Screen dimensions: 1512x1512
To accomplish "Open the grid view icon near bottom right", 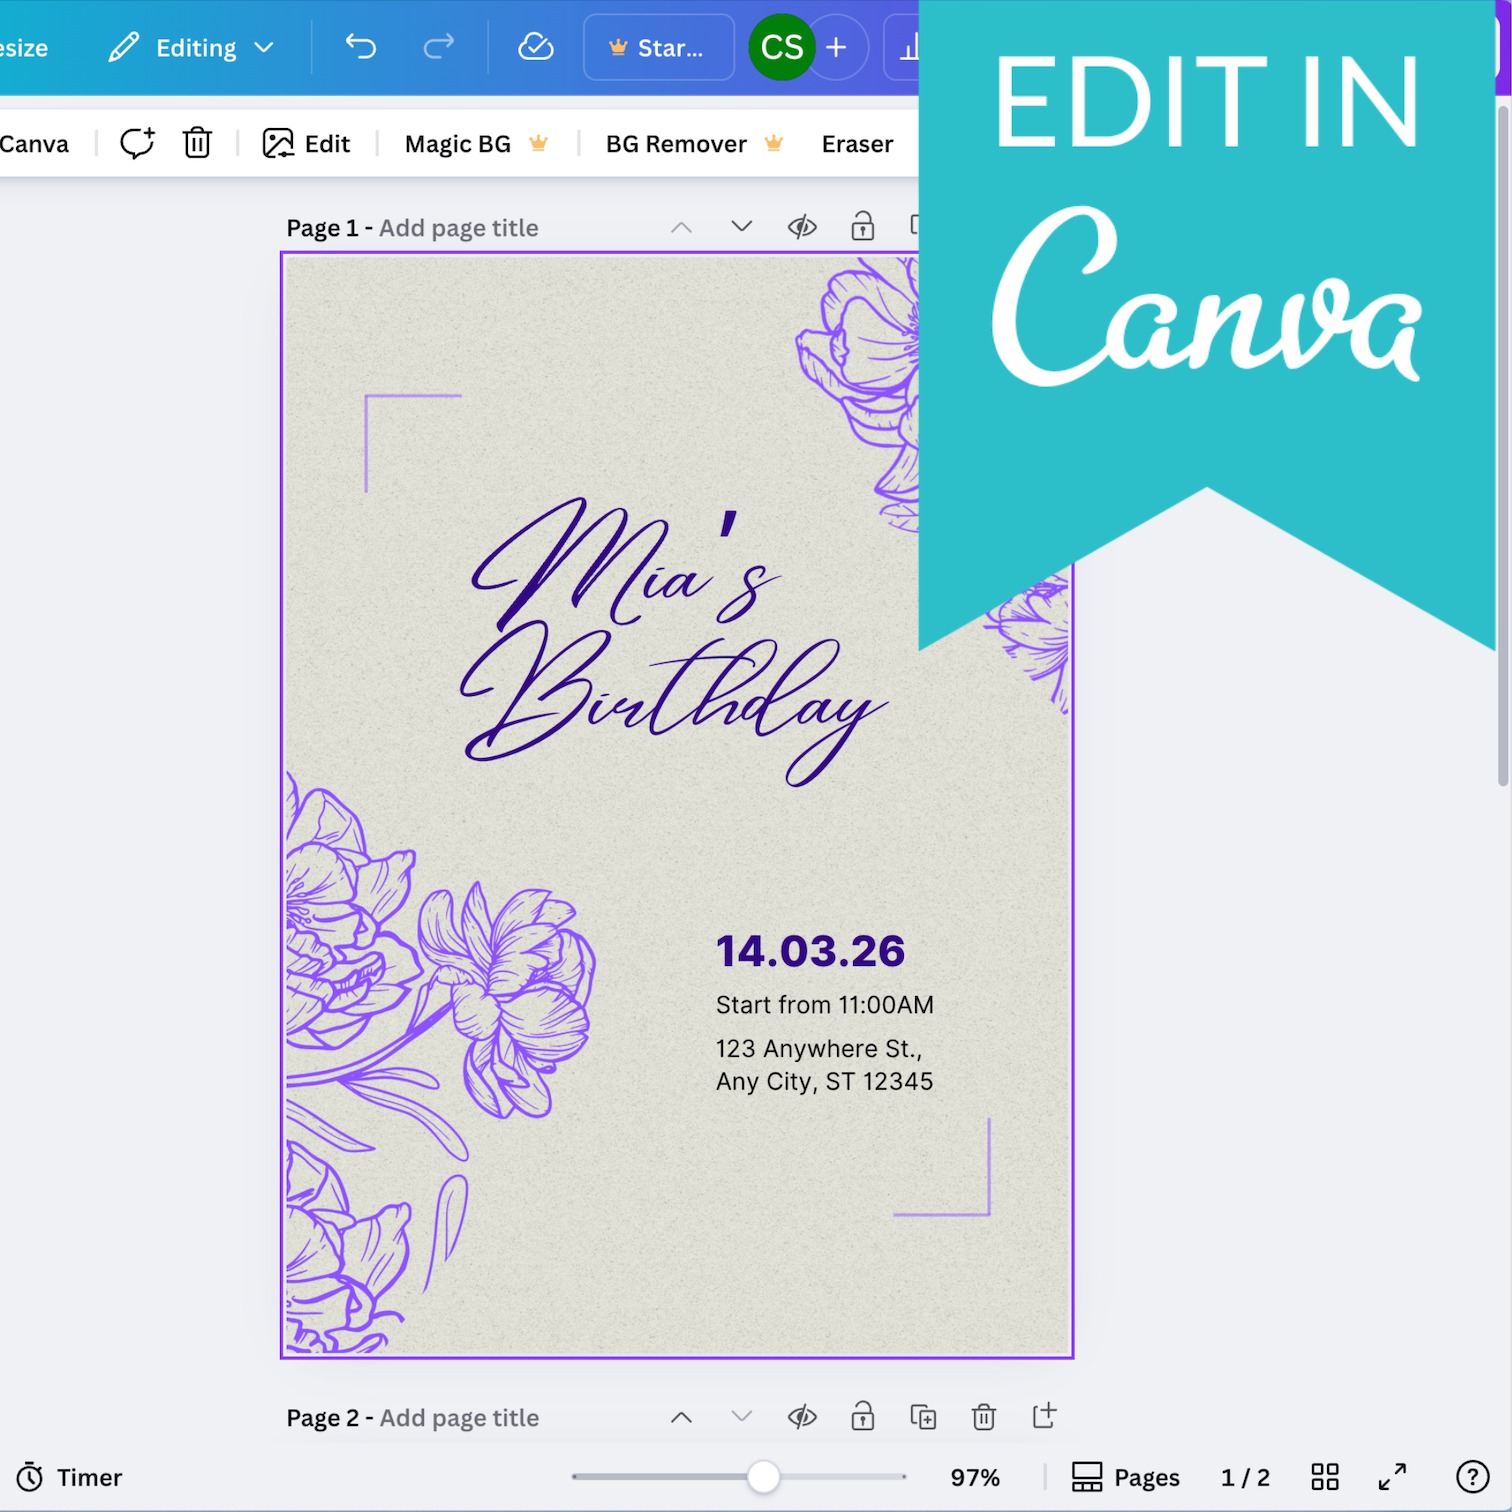I will (x=1324, y=1476).
